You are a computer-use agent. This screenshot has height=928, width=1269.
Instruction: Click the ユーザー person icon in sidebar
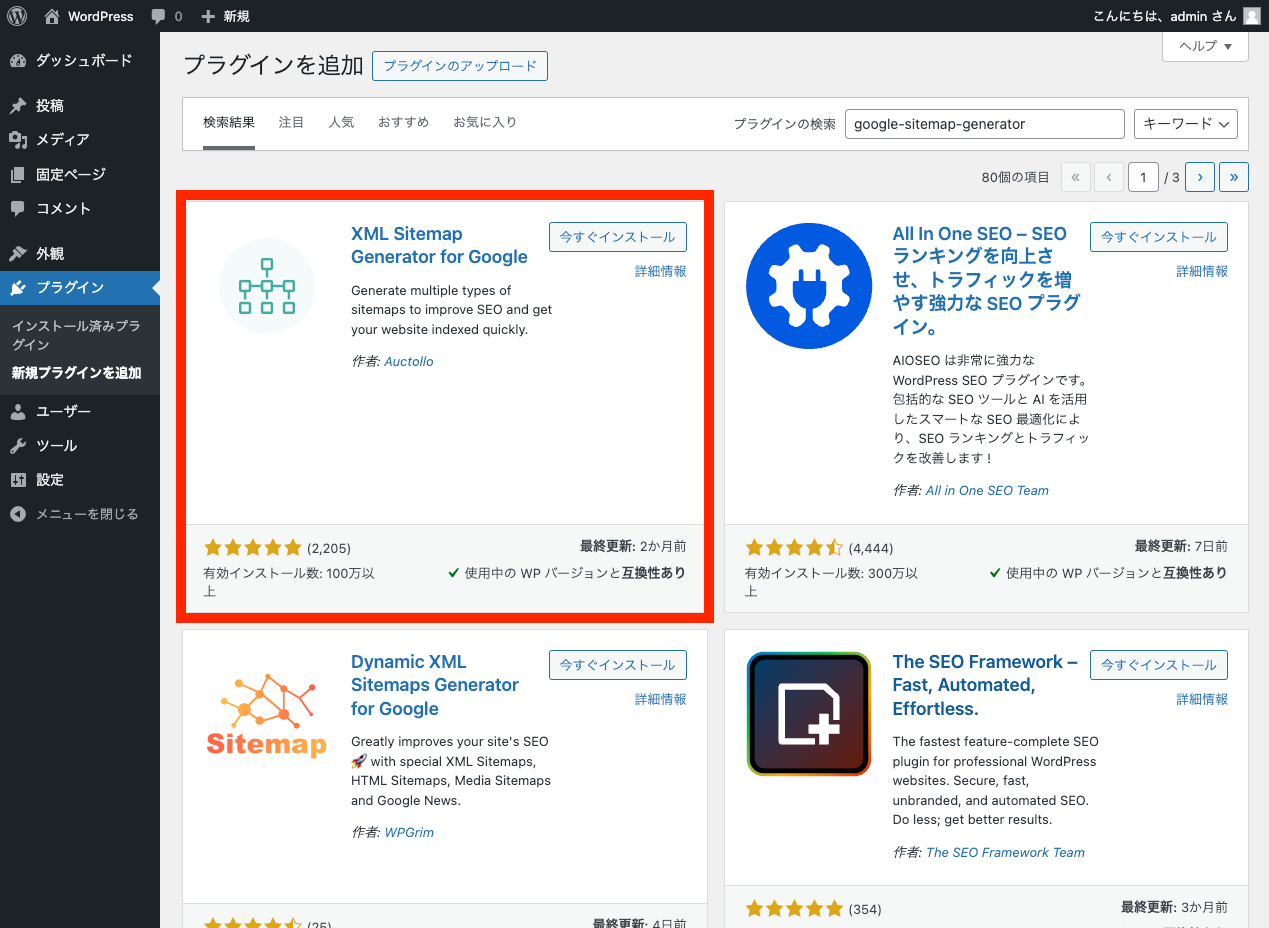18,412
